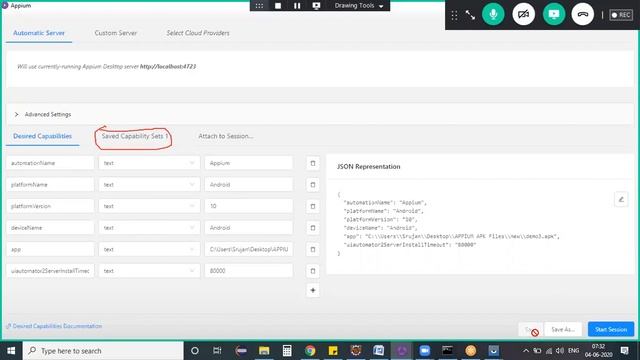
Task: Click the taskbar date and time
Action: pyautogui.click(x=598, y=351)
